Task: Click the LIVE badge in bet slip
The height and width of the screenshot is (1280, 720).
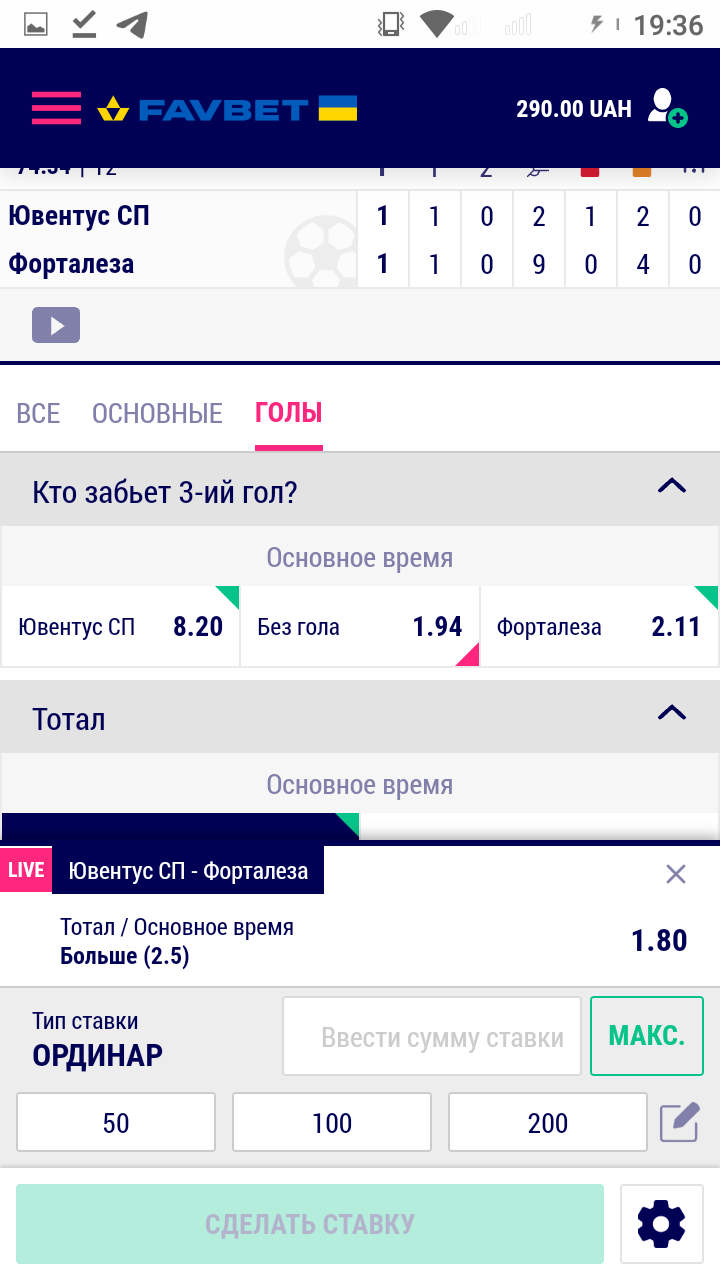Action: click(x=25, y=869)
